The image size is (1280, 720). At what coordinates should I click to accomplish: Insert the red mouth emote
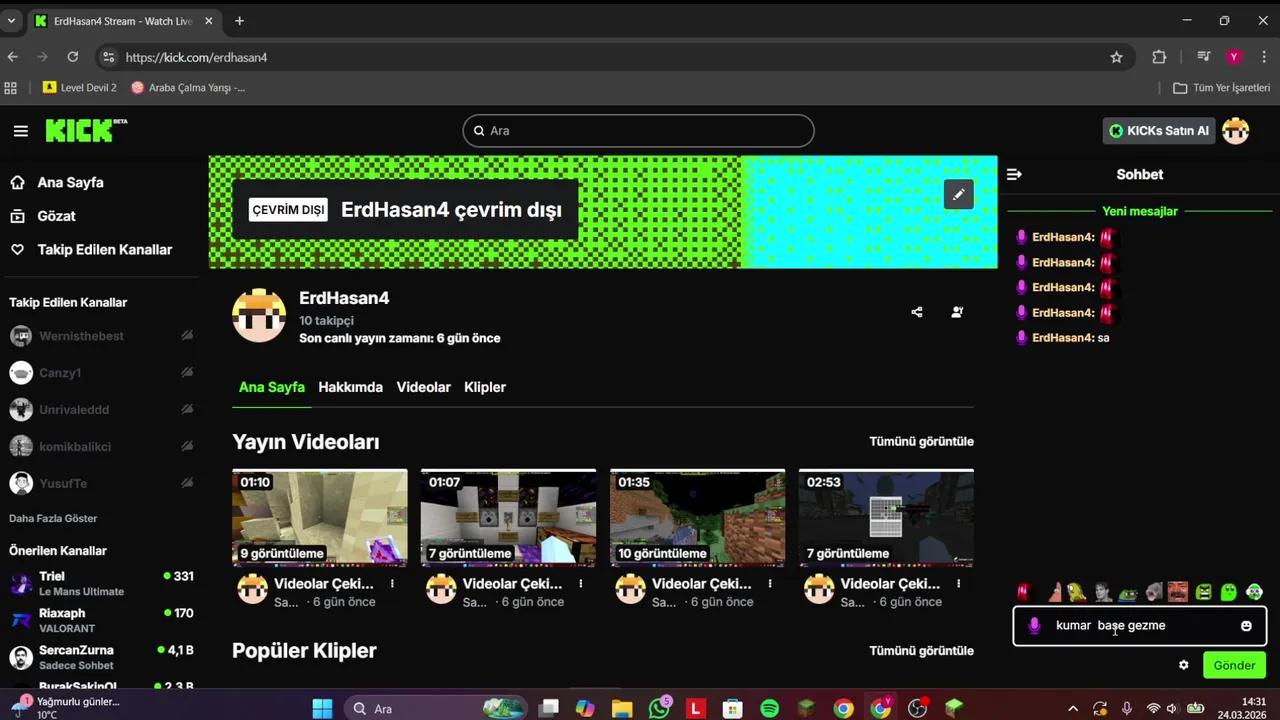point(1022,592)
